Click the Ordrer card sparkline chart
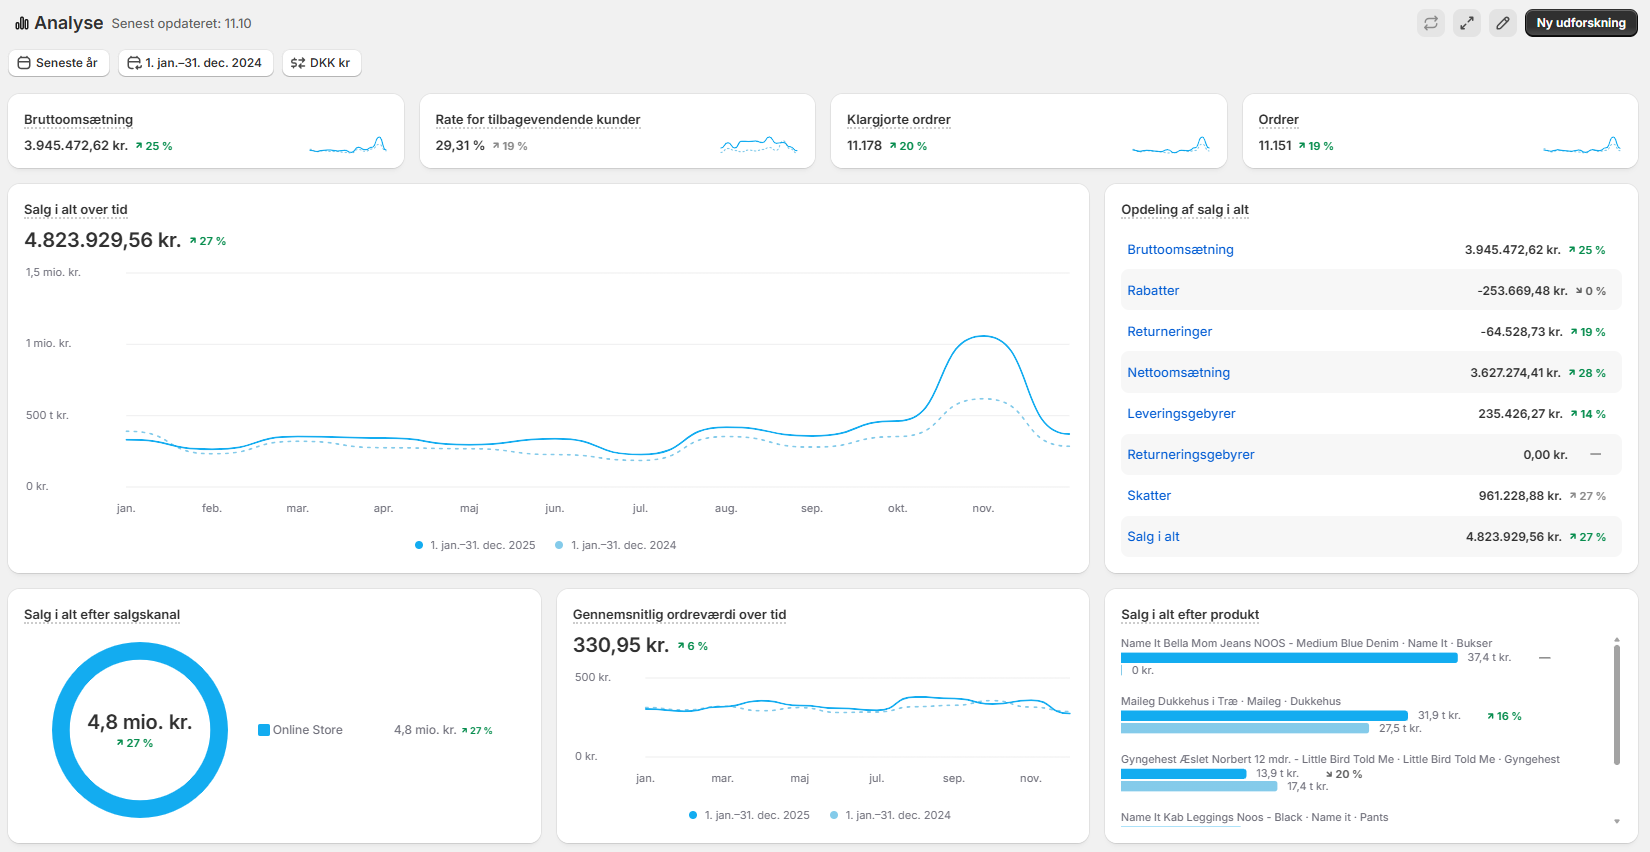The width and height of the screenshot is (1650, 852). [1581, 146]
